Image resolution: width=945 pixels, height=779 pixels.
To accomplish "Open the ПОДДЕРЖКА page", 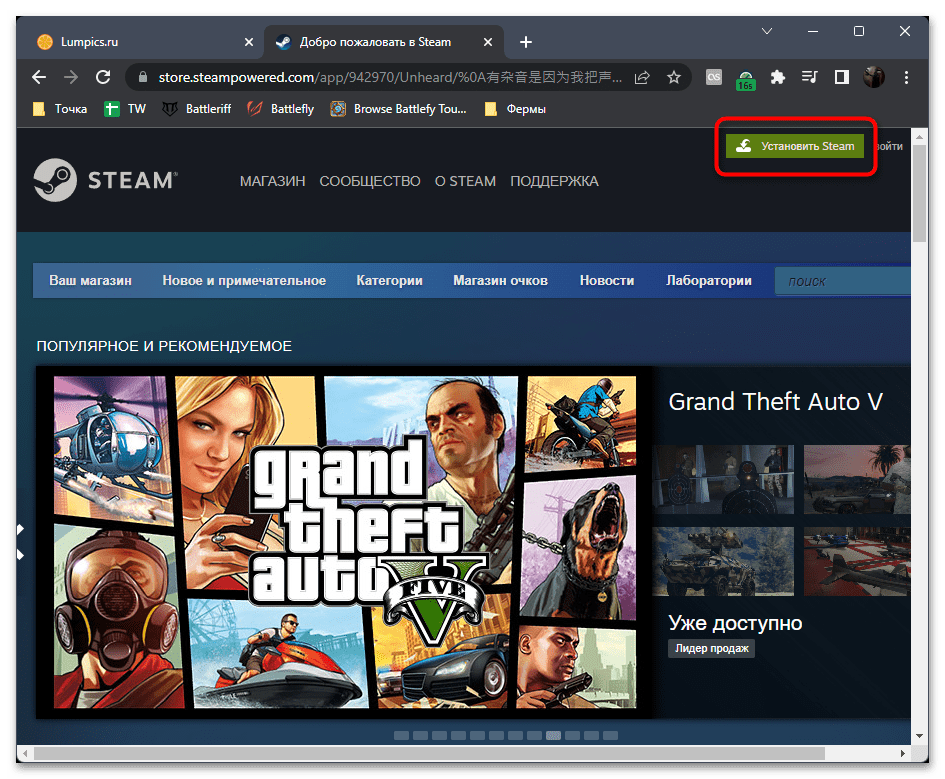I will (x=554, y=181).
